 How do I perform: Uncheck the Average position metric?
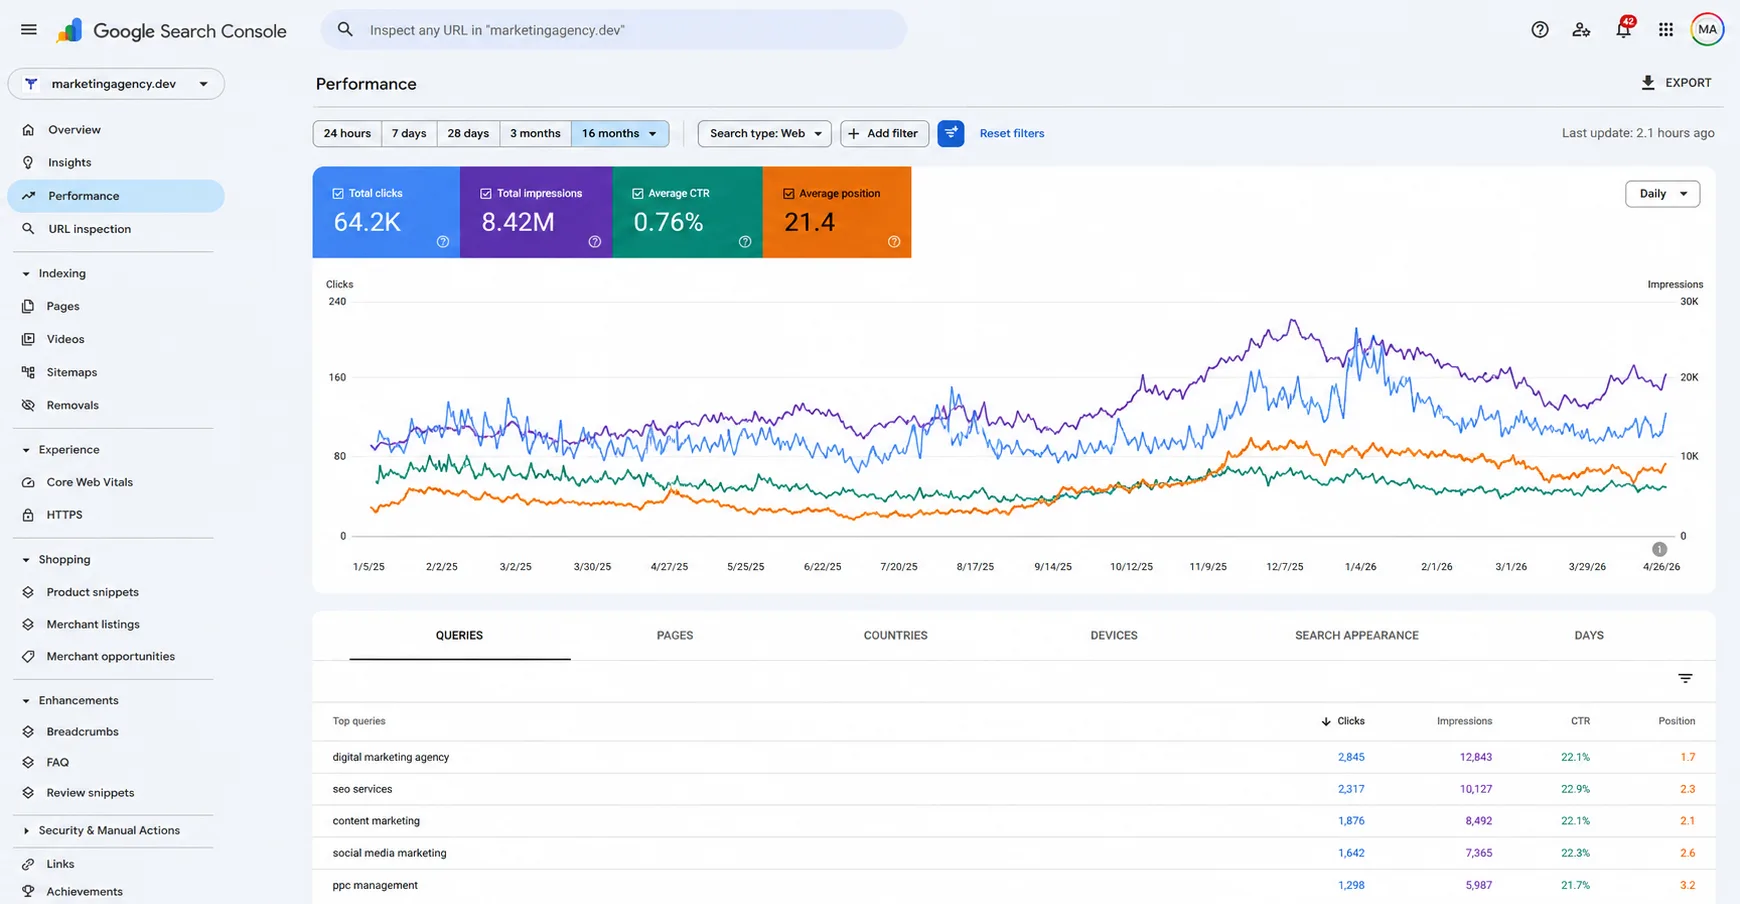click(x=789, y=194)
